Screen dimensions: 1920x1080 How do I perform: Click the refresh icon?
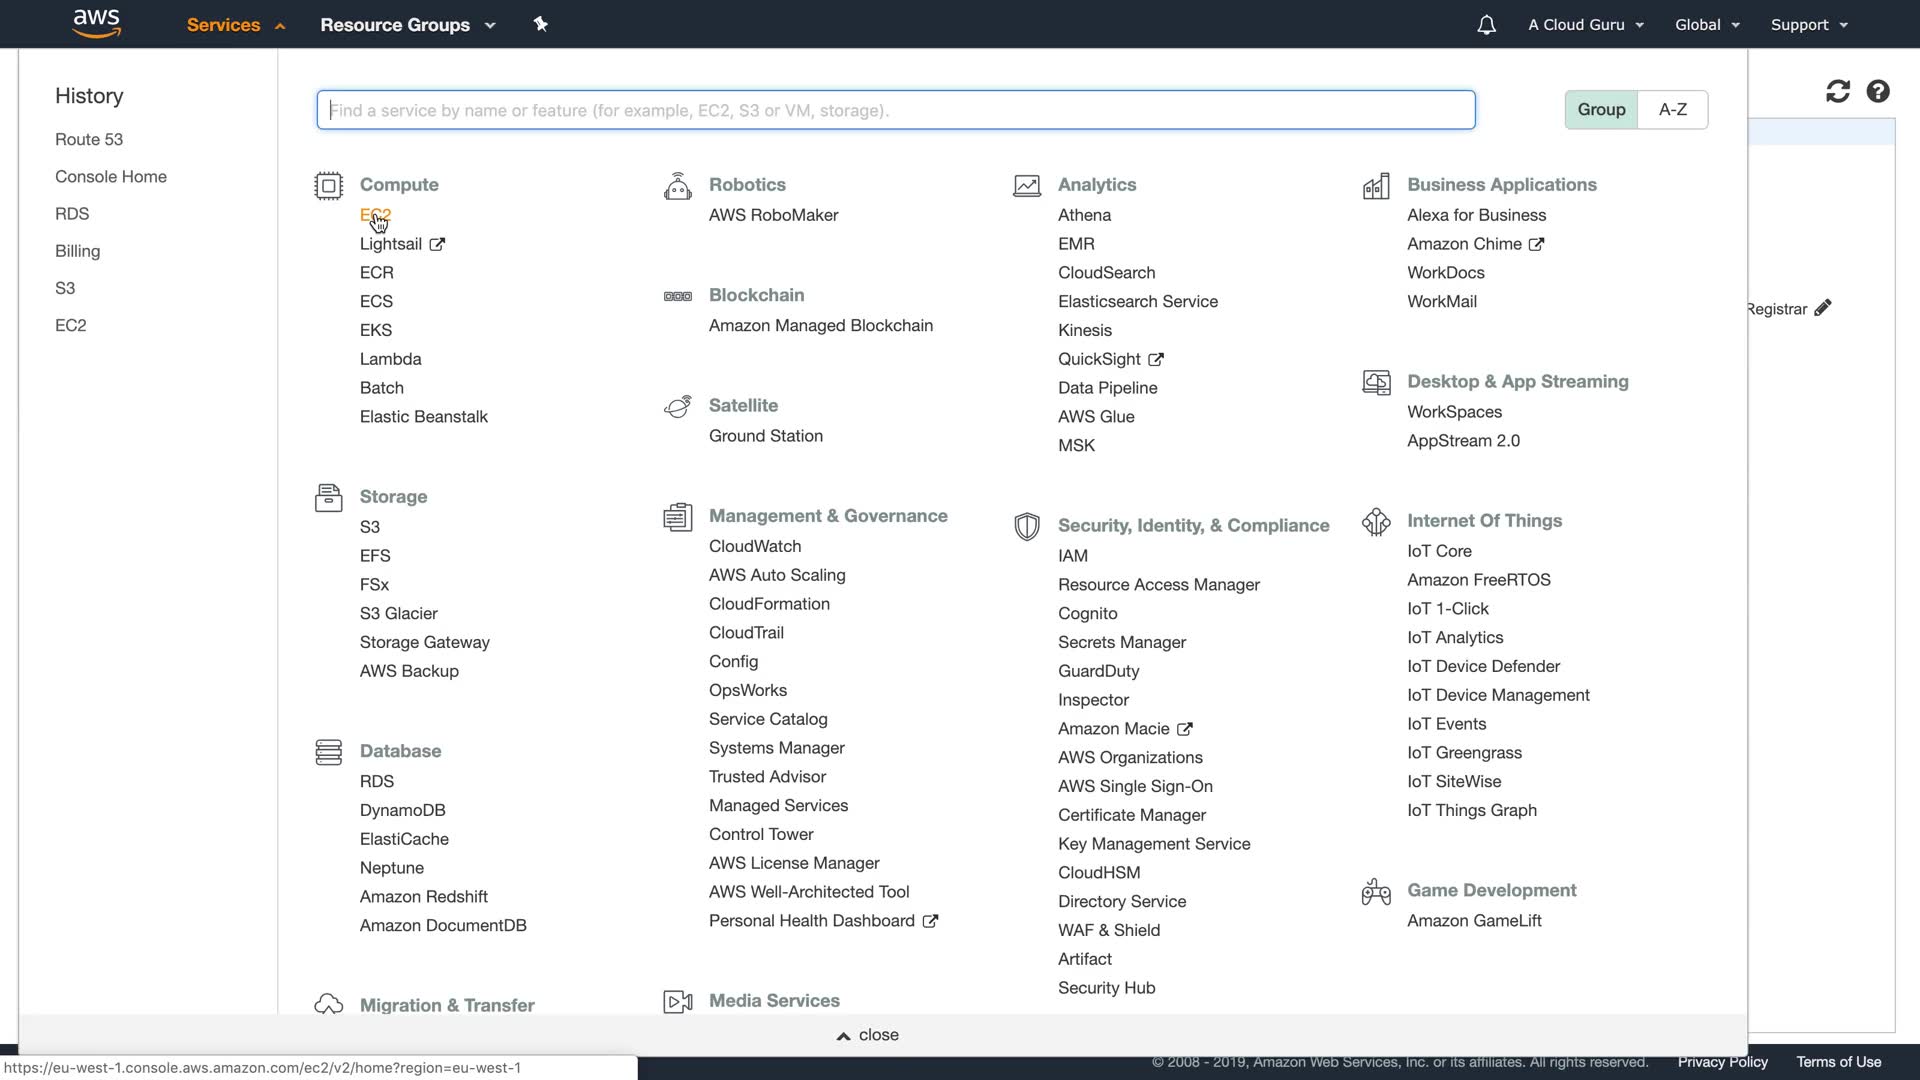1837,92
